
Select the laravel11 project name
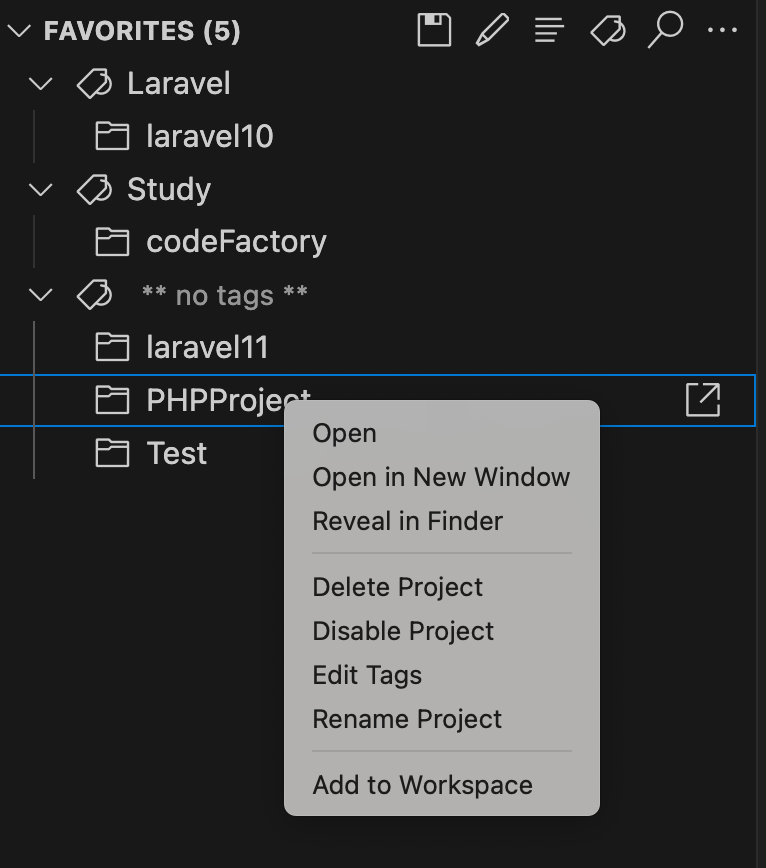click(207, 347)
